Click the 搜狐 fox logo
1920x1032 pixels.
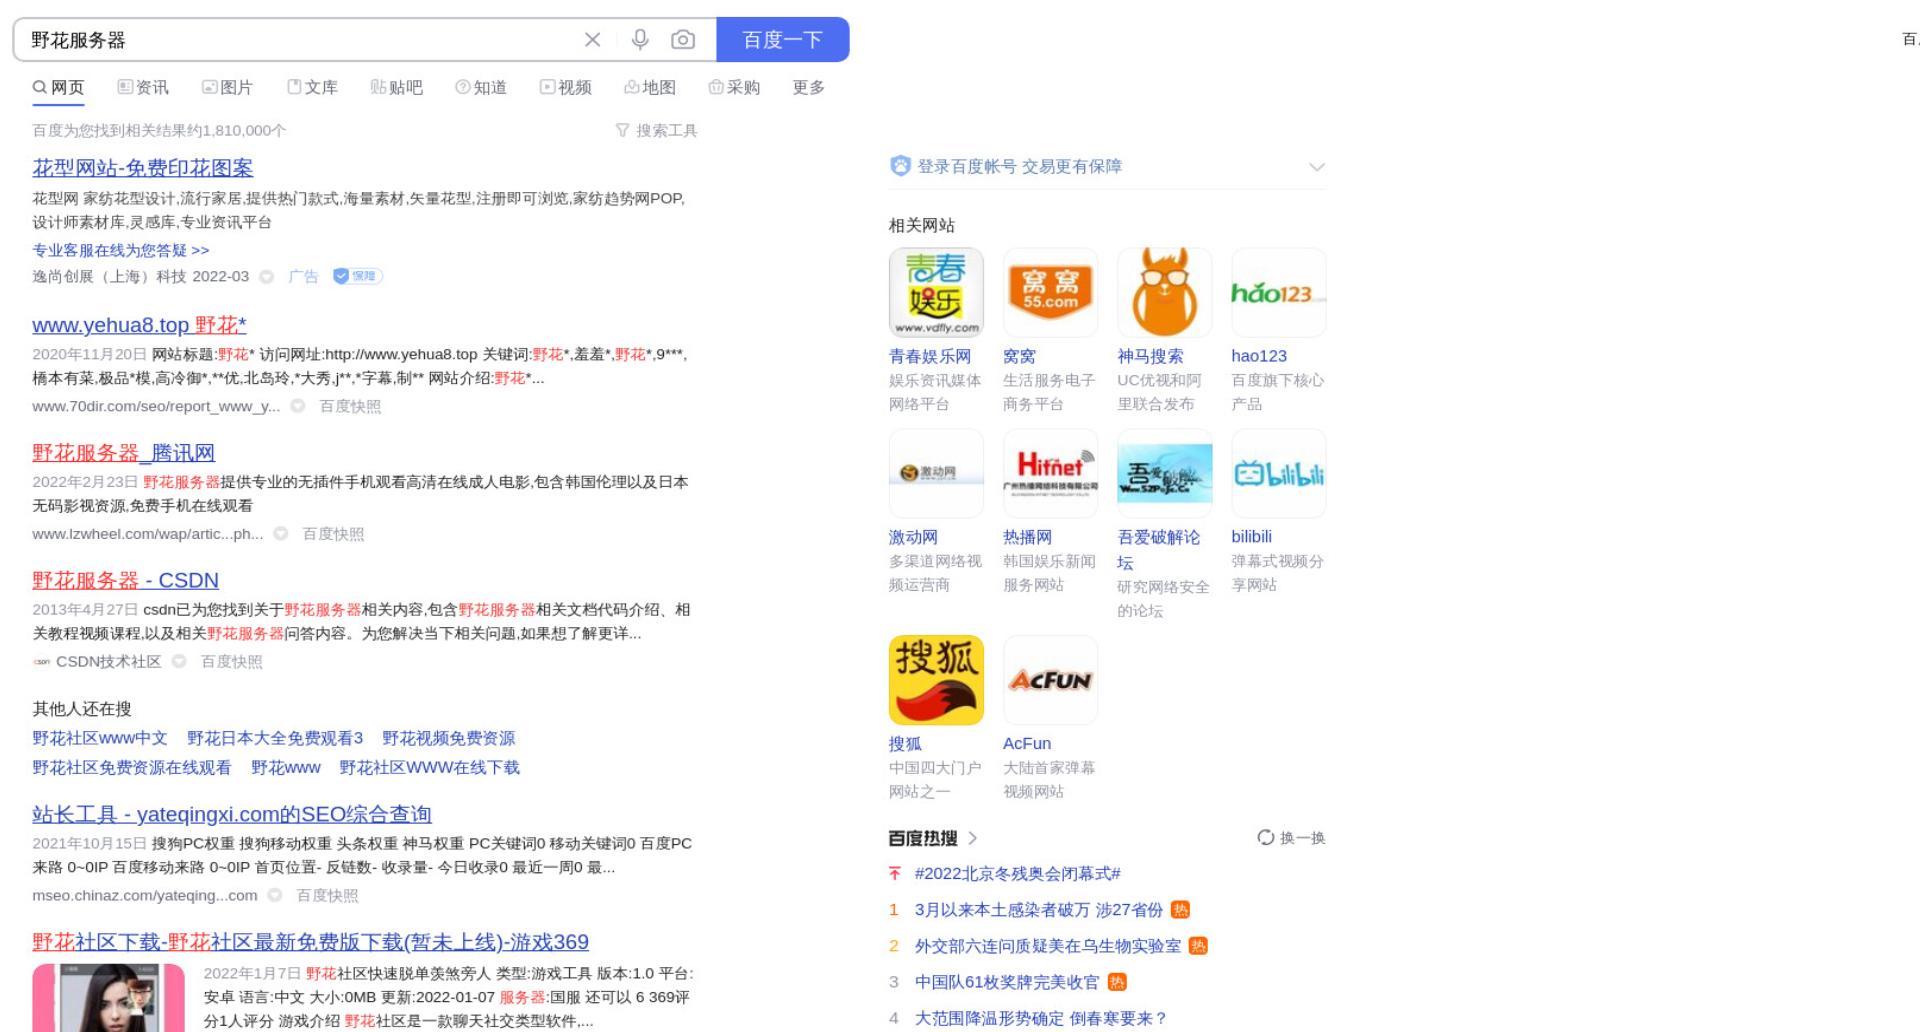936,680
